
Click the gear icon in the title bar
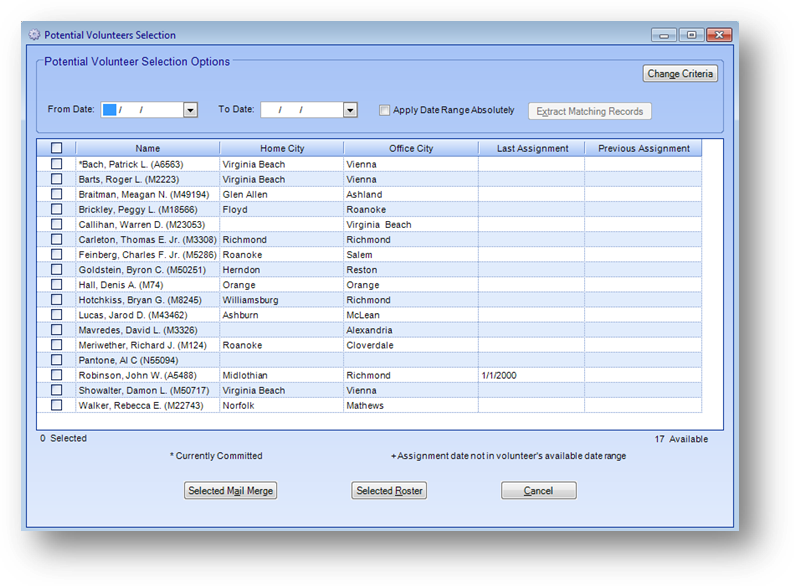coord(34,35)
